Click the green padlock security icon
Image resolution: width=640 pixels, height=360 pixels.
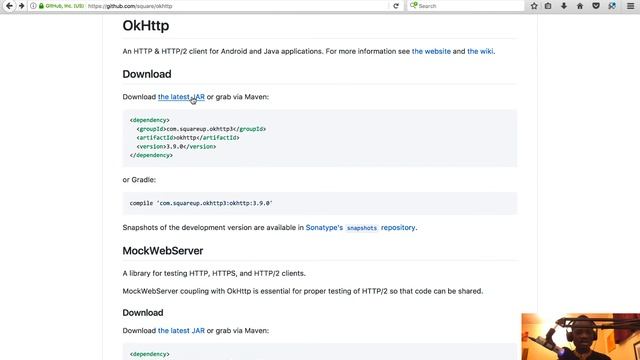click(x=41, y=6)
